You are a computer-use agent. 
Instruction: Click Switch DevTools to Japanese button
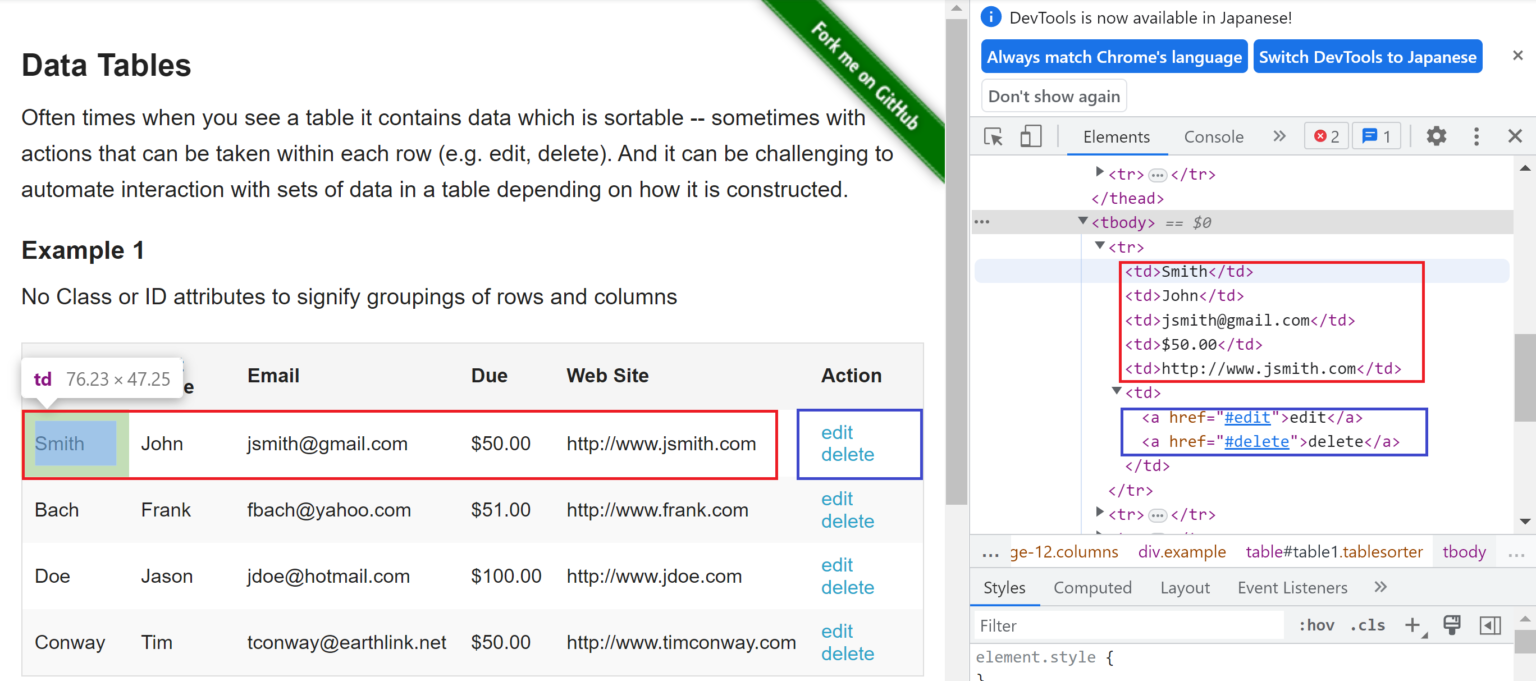click(x=1367, y=57)
